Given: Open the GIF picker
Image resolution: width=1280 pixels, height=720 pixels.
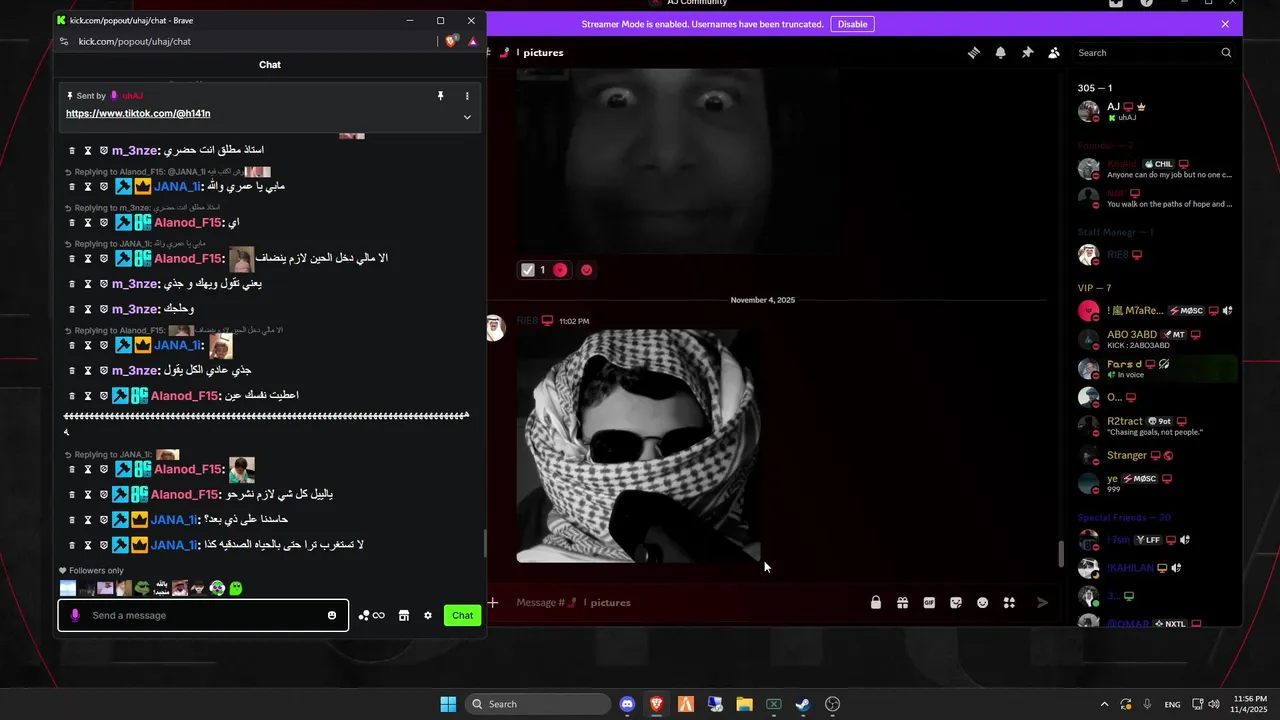Looking at the screenshot, I should tap(929, 603).
